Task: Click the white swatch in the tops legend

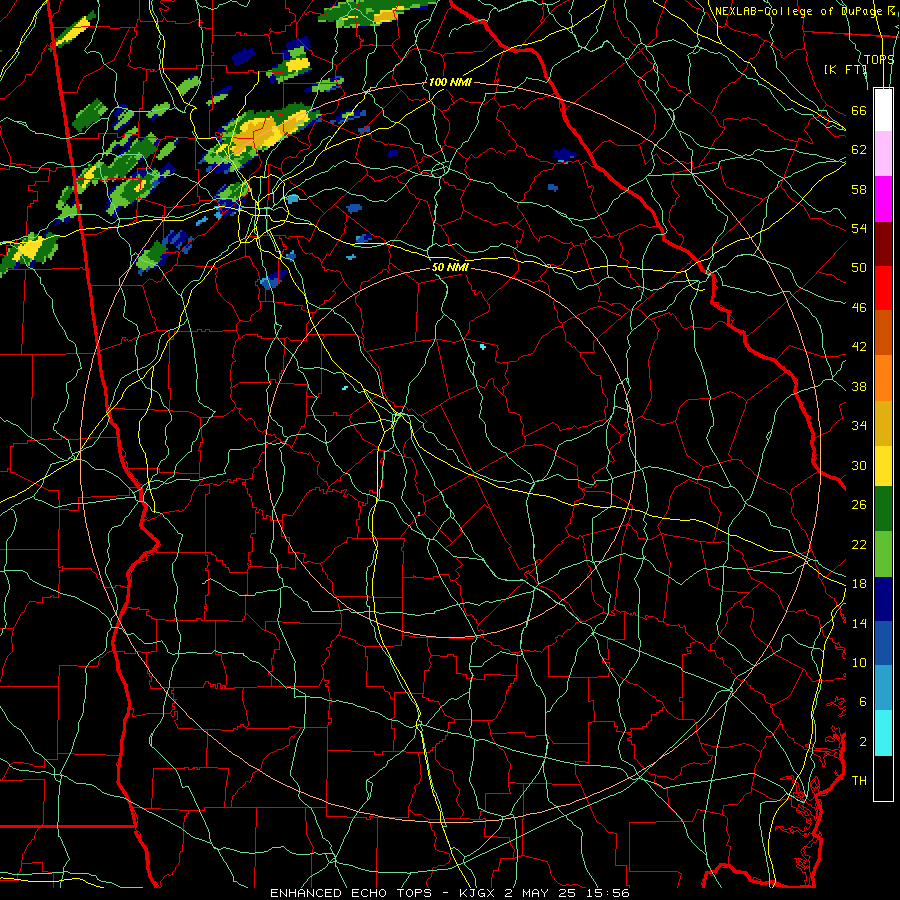Action: click(883, 110)
